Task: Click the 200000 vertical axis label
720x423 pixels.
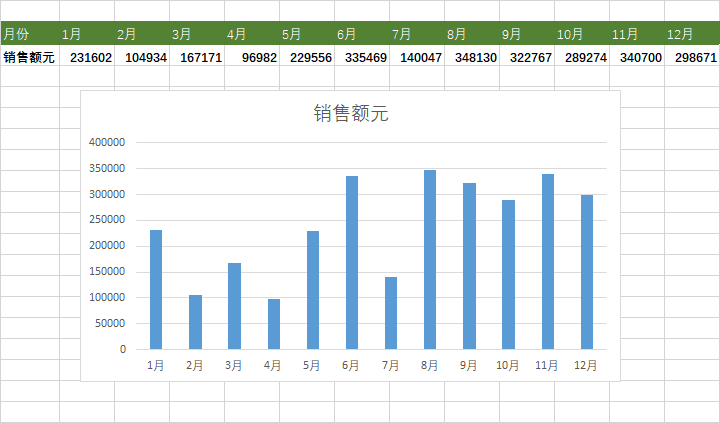Action: tap(107, 246)
